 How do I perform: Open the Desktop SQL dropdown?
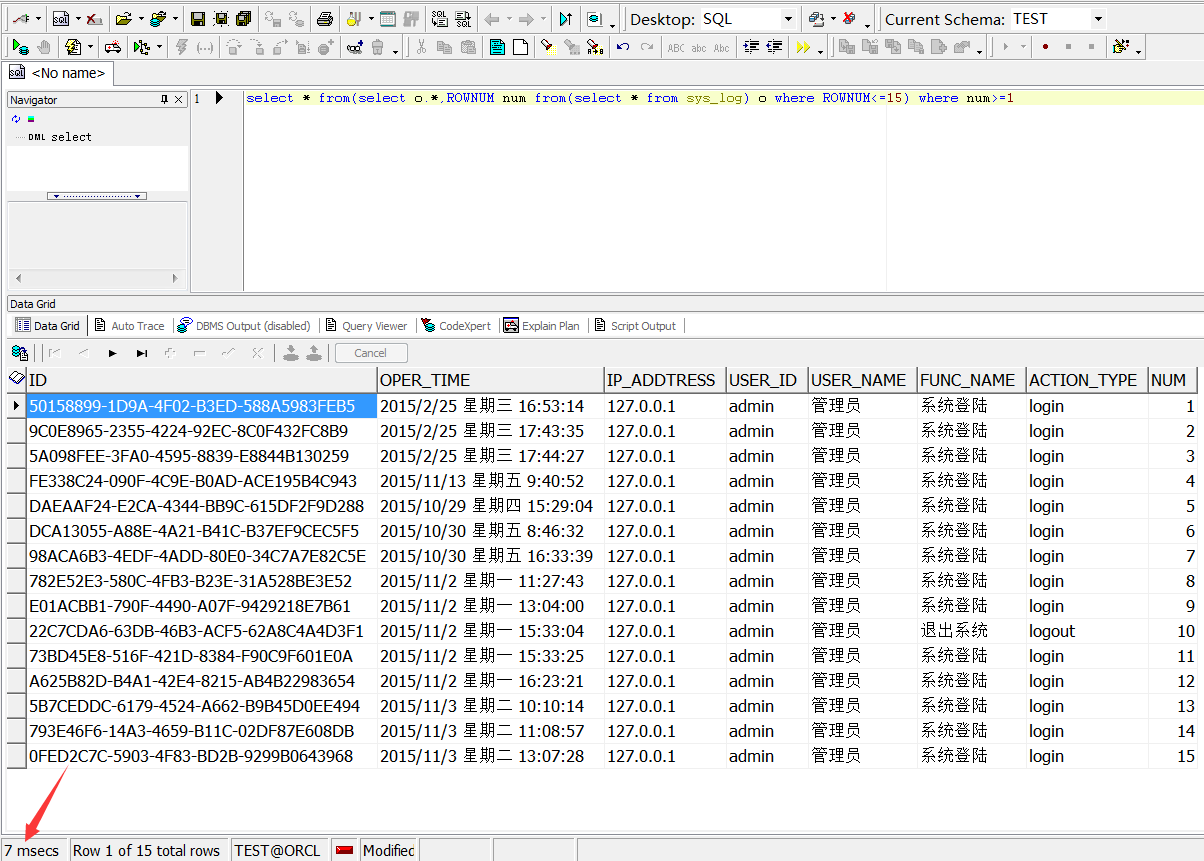point(788,19)
